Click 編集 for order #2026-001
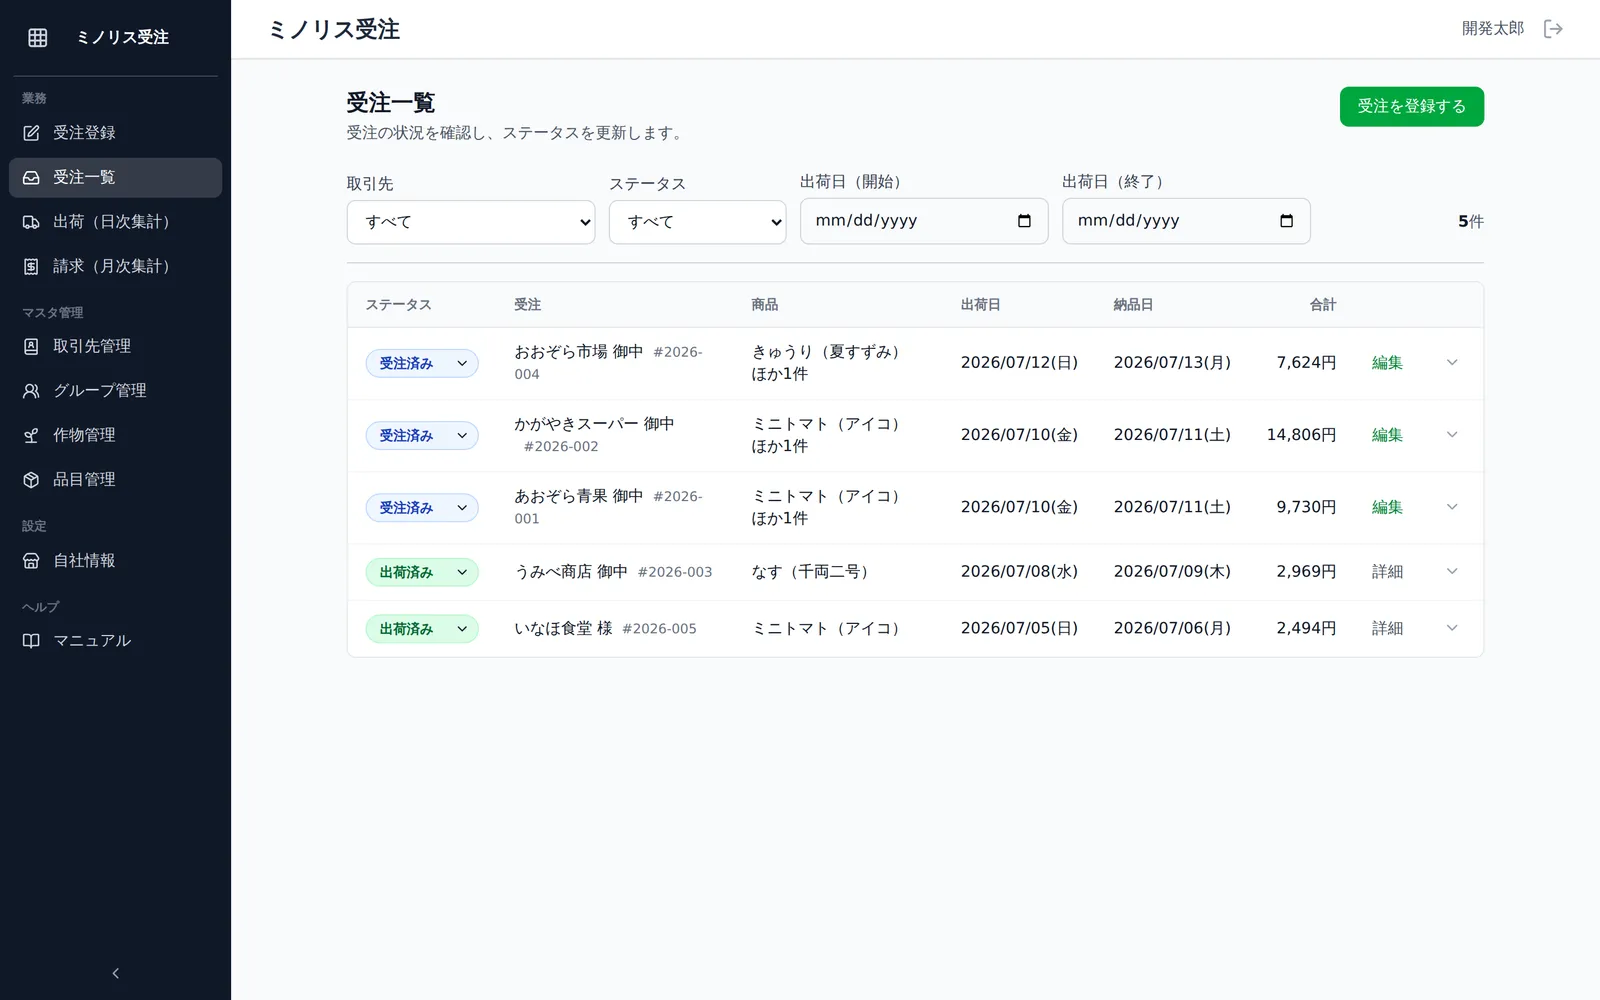The height and width of the screenshot is (1000, 1600). pos(1387,507)
